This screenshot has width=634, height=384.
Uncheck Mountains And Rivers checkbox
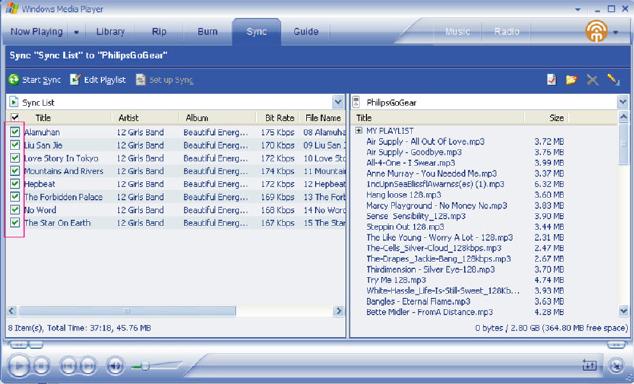[15, 171]
